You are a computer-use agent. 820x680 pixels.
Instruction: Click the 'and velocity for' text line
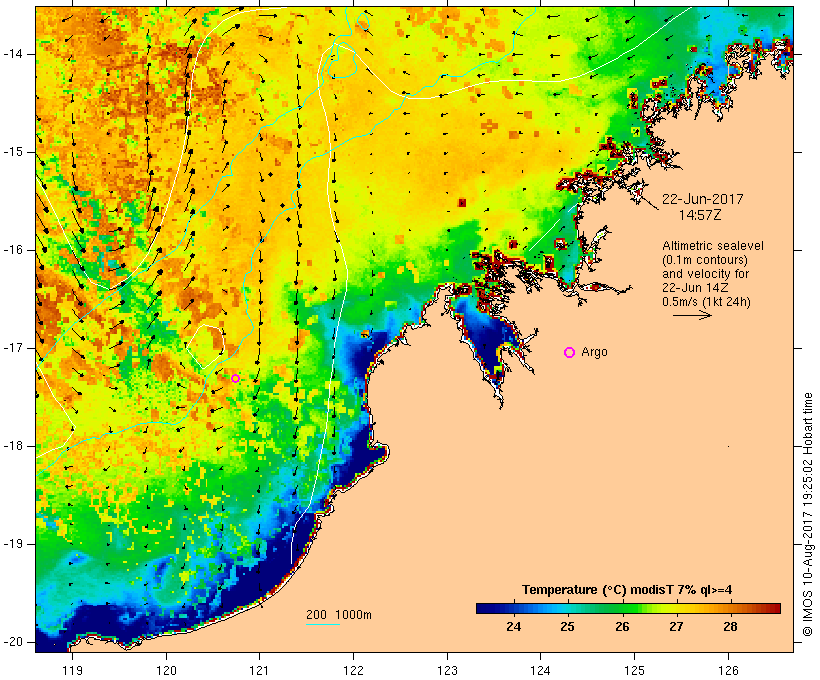click(705, 274)
